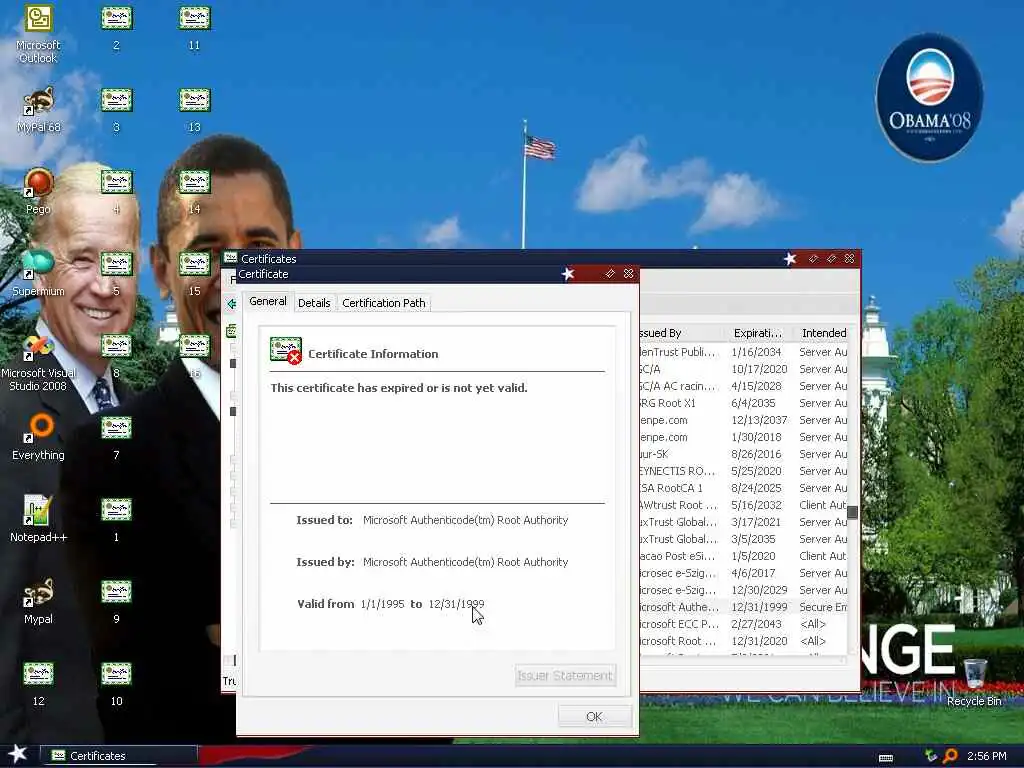1024x768 pixels.
Task: Select row expiring 1/30/2018
Action: (x=743, y=437)
